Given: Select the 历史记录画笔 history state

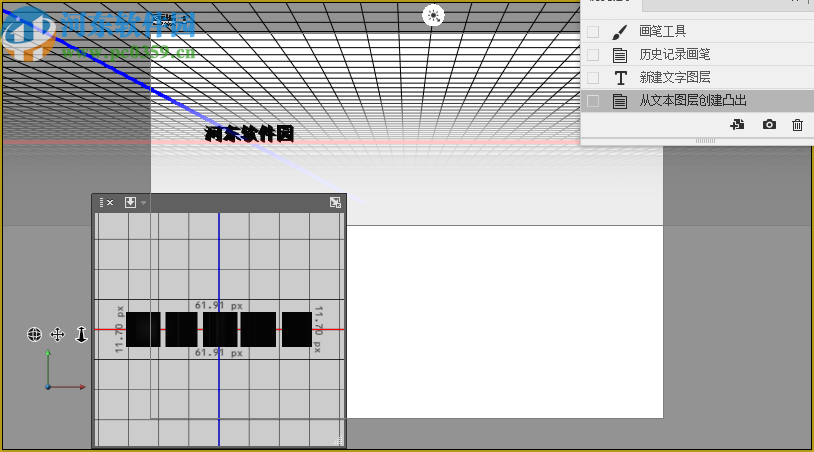Looking at the screenshot, I should tap(697, 54).
